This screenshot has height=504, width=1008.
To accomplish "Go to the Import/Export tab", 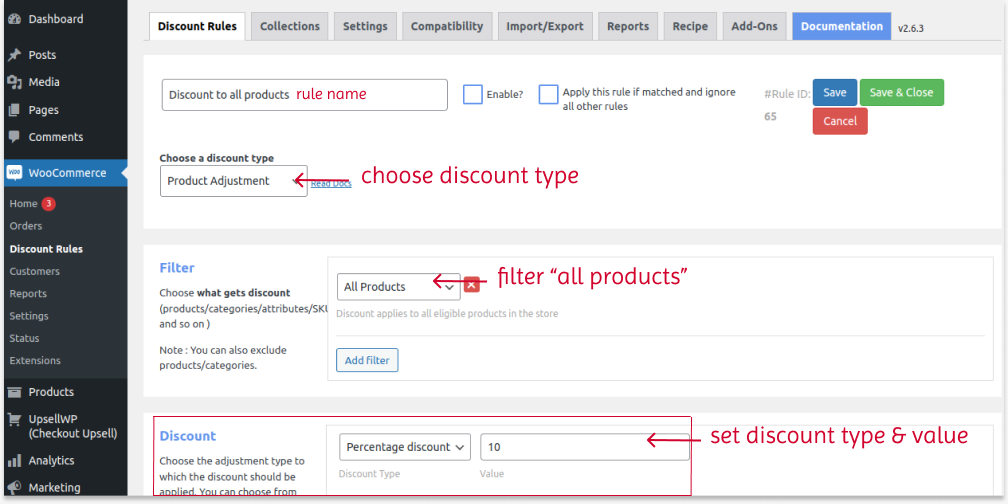I will point(545,26).
